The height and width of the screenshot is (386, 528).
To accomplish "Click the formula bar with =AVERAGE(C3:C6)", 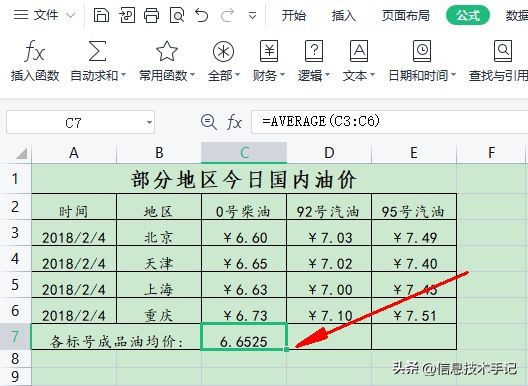I will [x=390, y=122].
